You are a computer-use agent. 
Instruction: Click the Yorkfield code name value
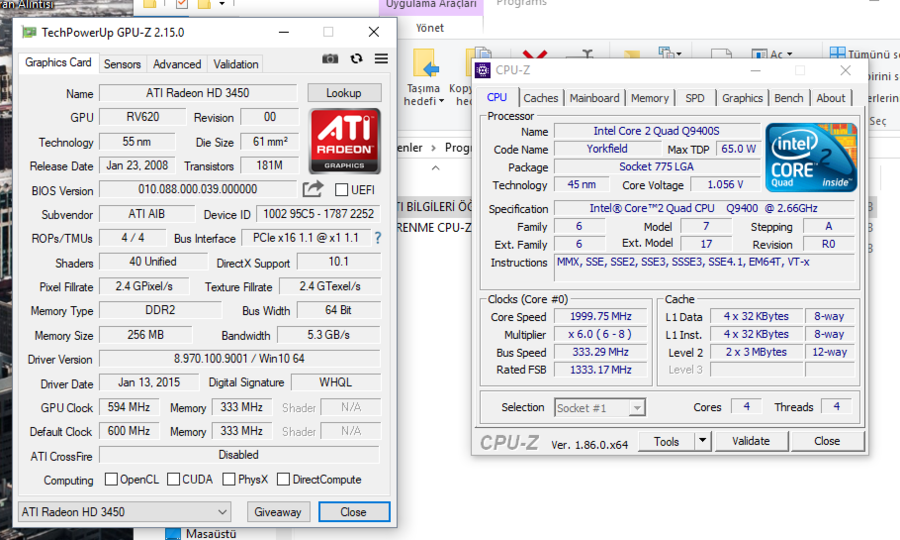607,149
